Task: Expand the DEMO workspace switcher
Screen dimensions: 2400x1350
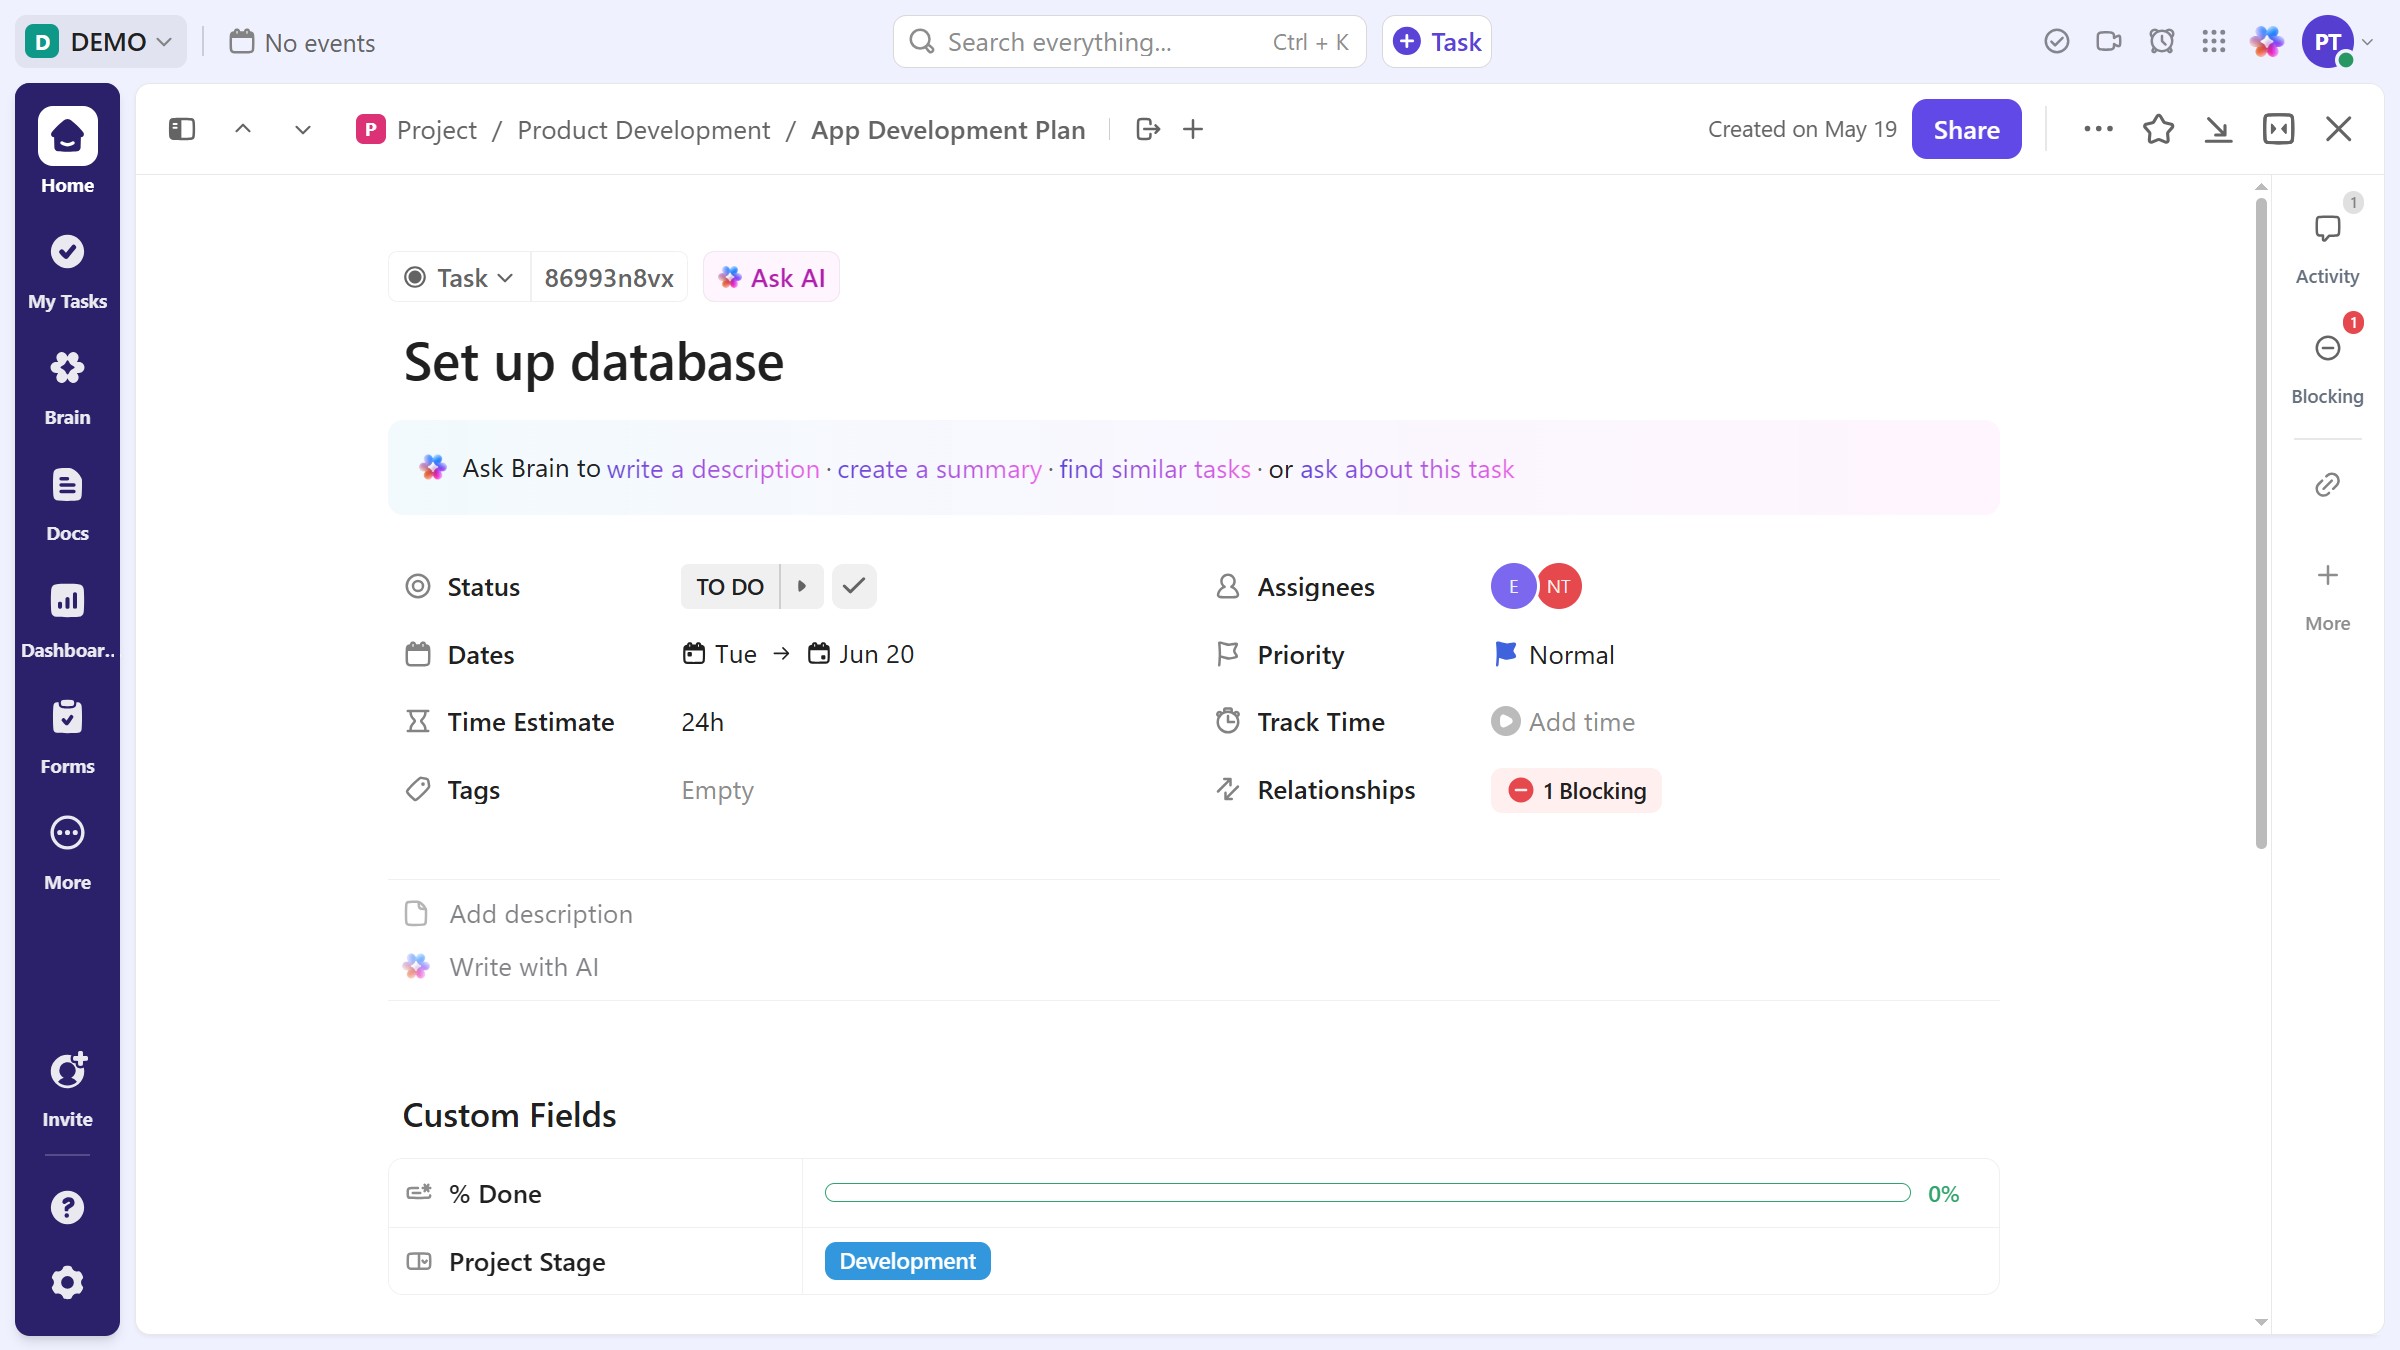Action: pos(101,42)
